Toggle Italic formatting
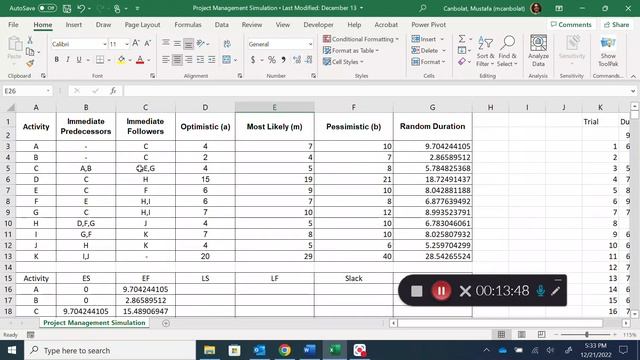Viewport: 640px width, 360px height. (68, 60)
